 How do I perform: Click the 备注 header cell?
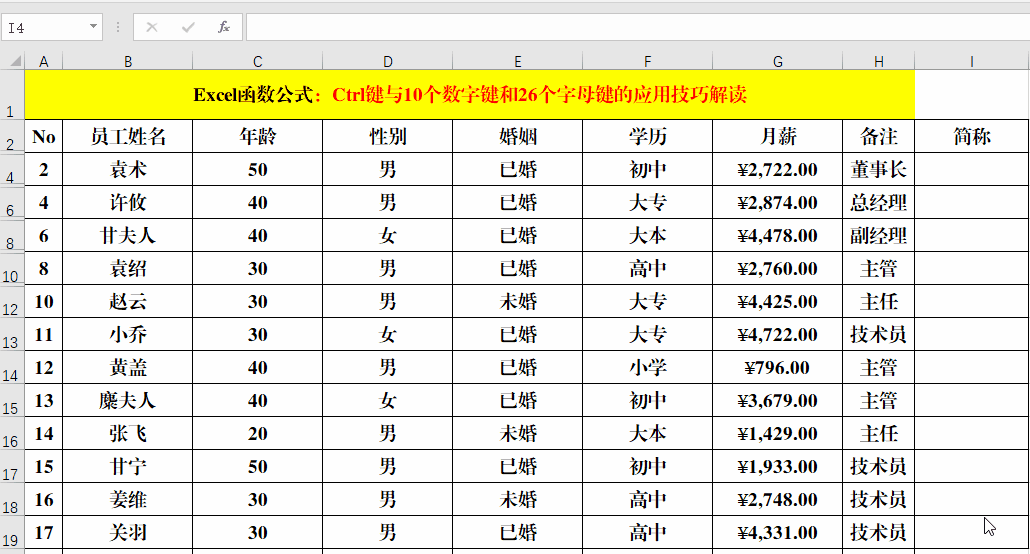879,136
